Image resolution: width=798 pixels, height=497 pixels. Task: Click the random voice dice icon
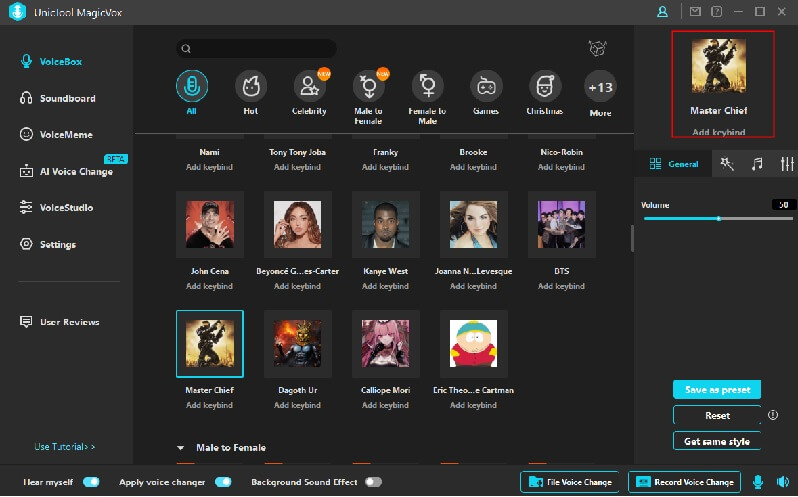click(x=597, y=48)
